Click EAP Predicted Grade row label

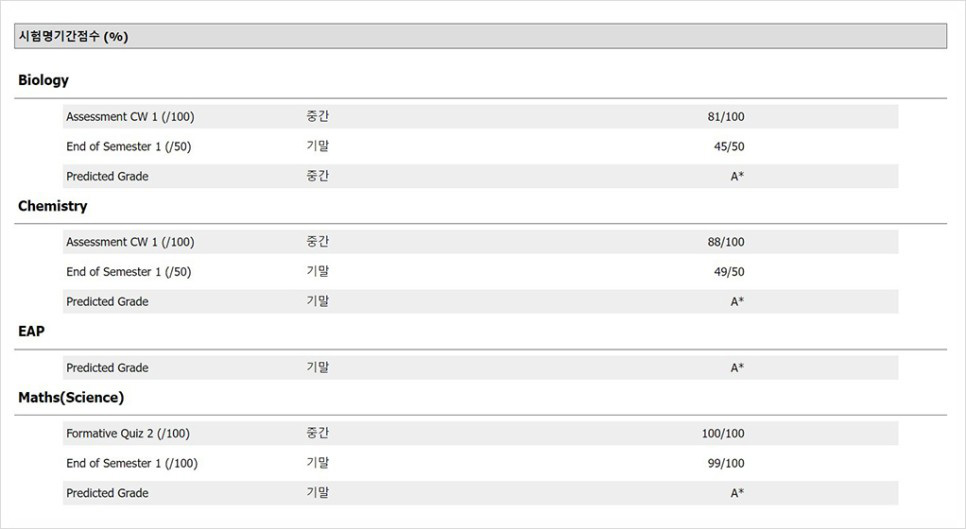point(107,368)
